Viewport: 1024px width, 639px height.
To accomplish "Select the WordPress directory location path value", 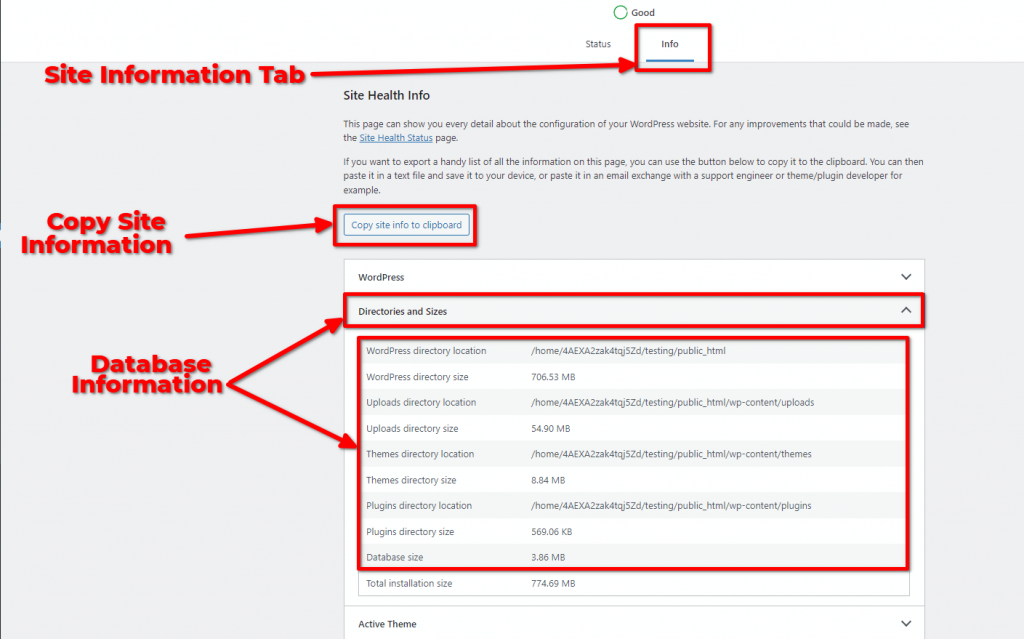I will coord(628,351).
